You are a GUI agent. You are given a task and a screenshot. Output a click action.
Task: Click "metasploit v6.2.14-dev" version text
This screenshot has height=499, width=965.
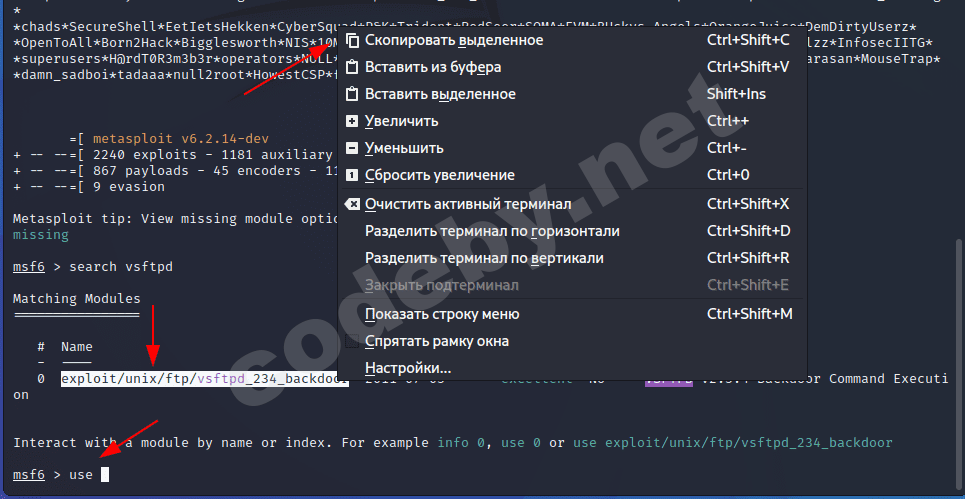coord(181,139)
